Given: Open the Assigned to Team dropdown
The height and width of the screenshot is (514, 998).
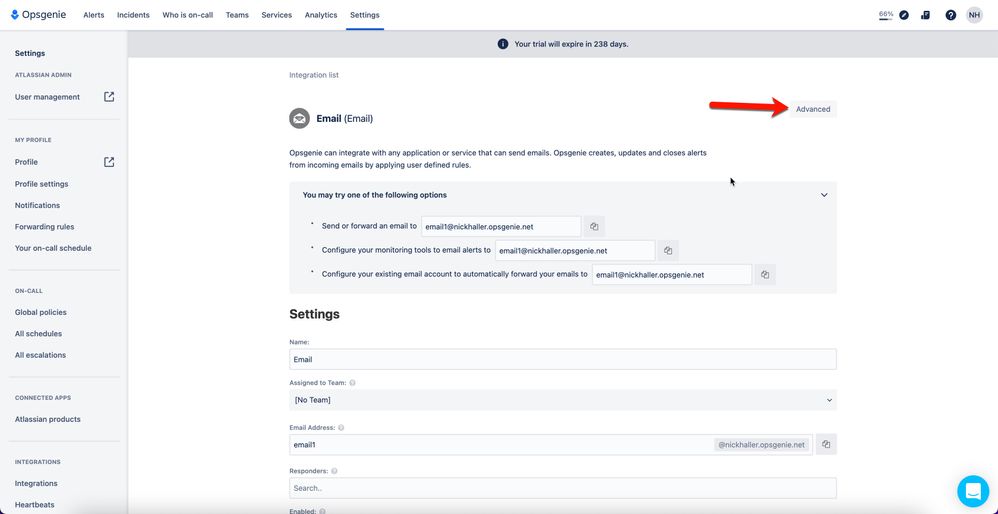Looking at the screenshot, I should [x=563, y=400].
